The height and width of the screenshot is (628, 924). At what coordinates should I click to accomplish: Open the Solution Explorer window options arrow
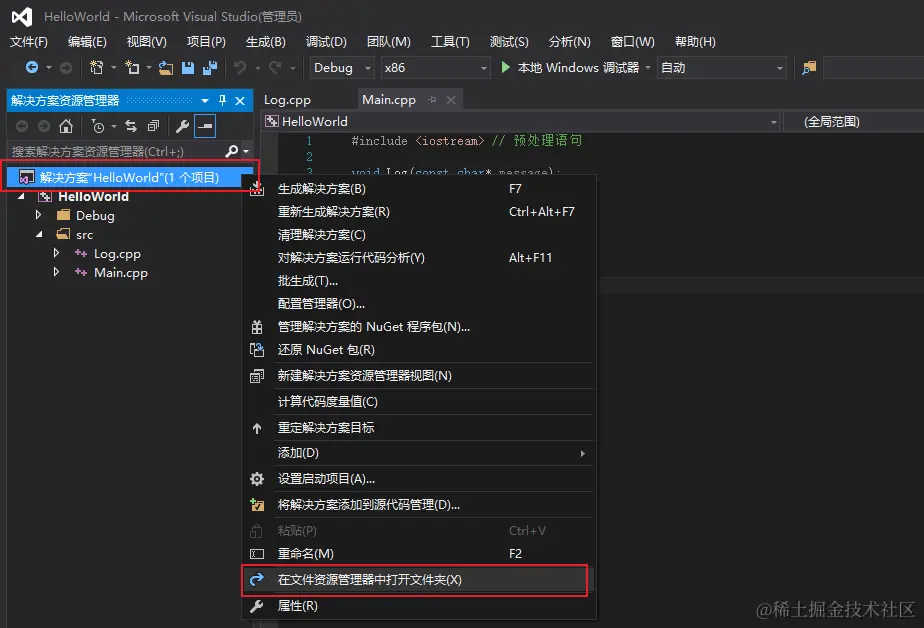204,101
